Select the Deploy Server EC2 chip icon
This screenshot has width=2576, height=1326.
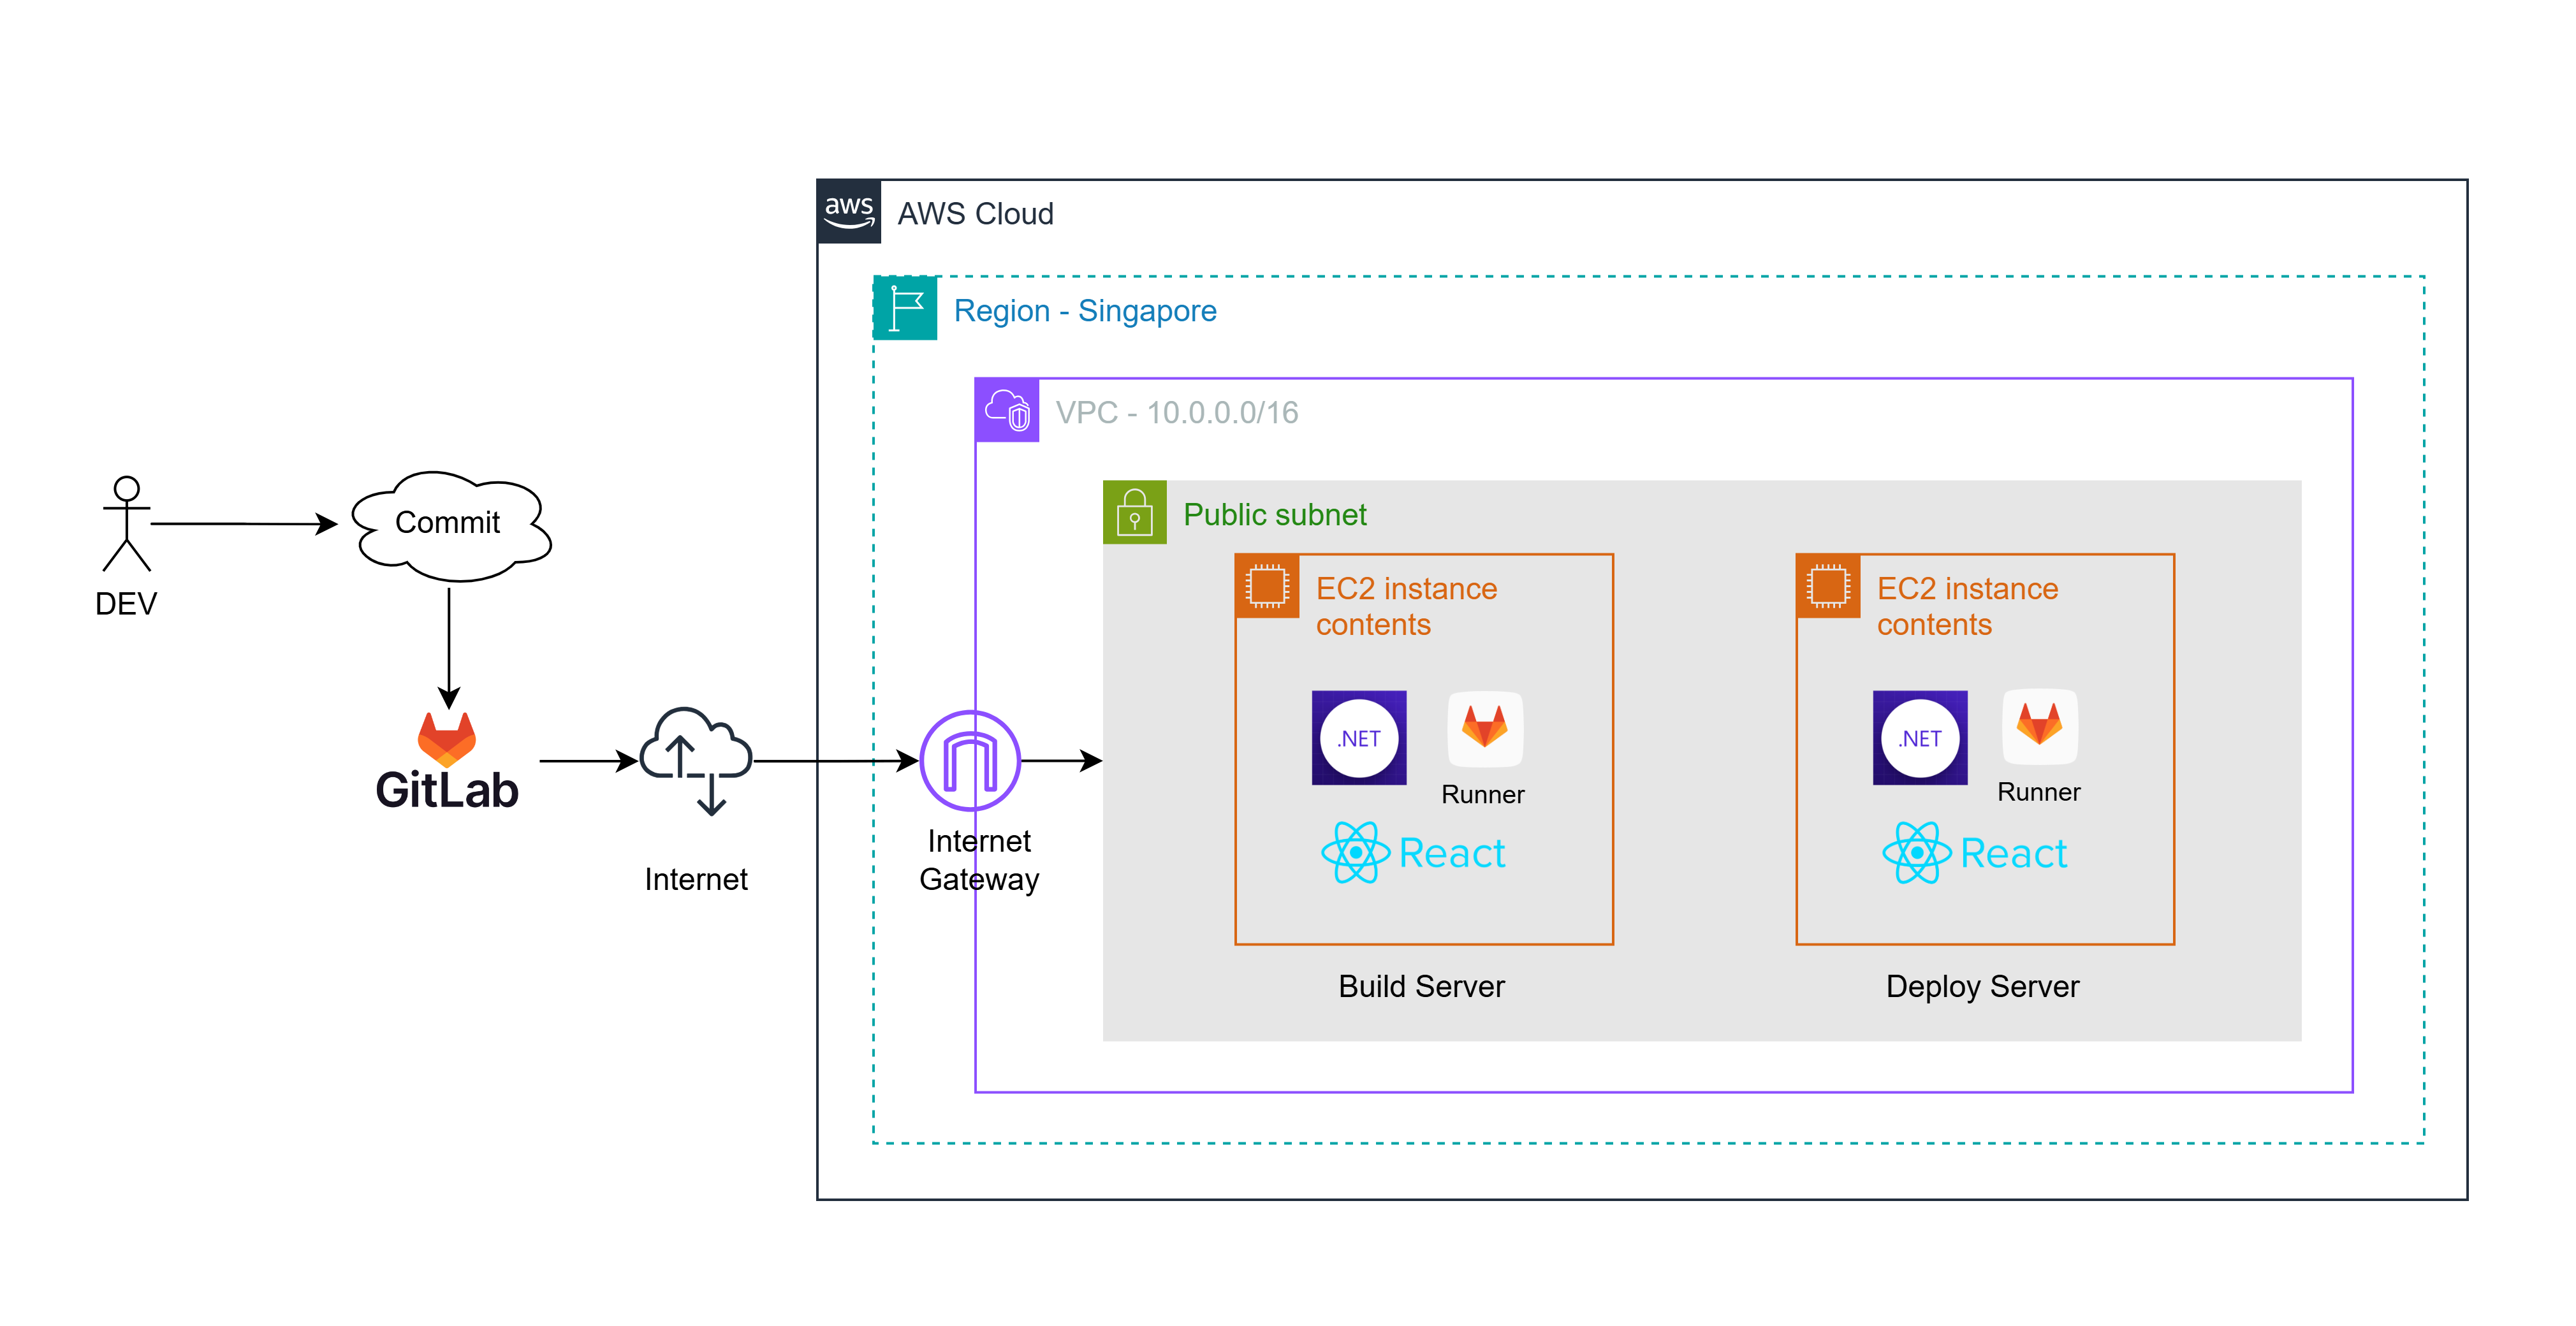click(1828, 586)
